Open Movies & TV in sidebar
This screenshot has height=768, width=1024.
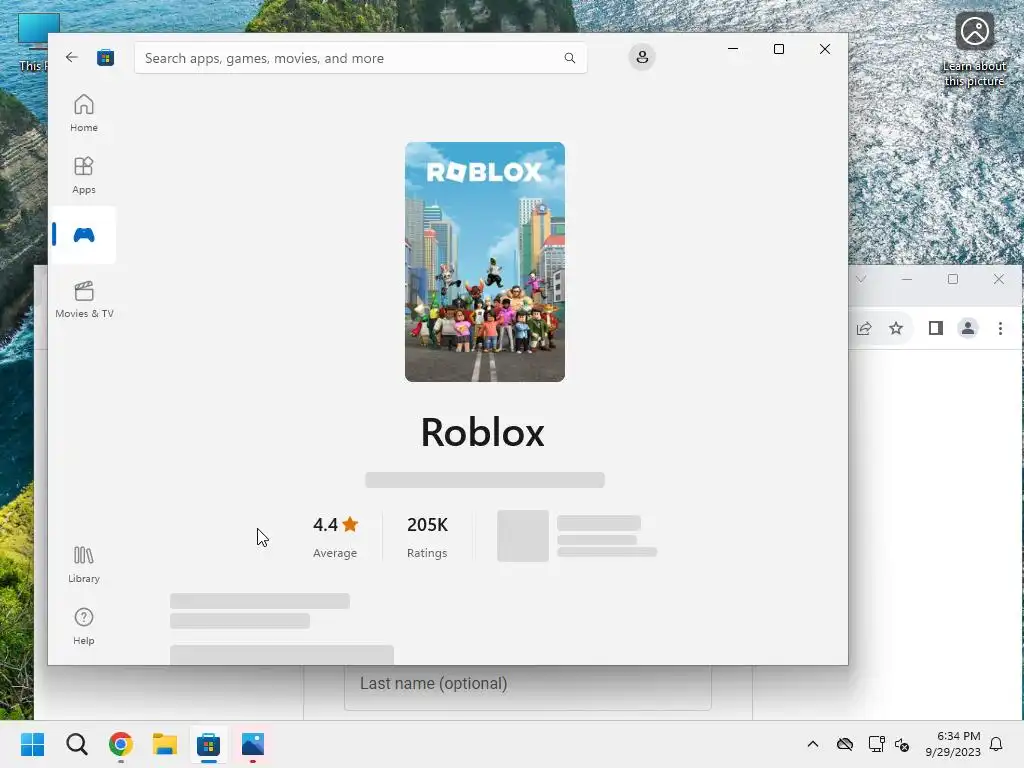(84, 299)
